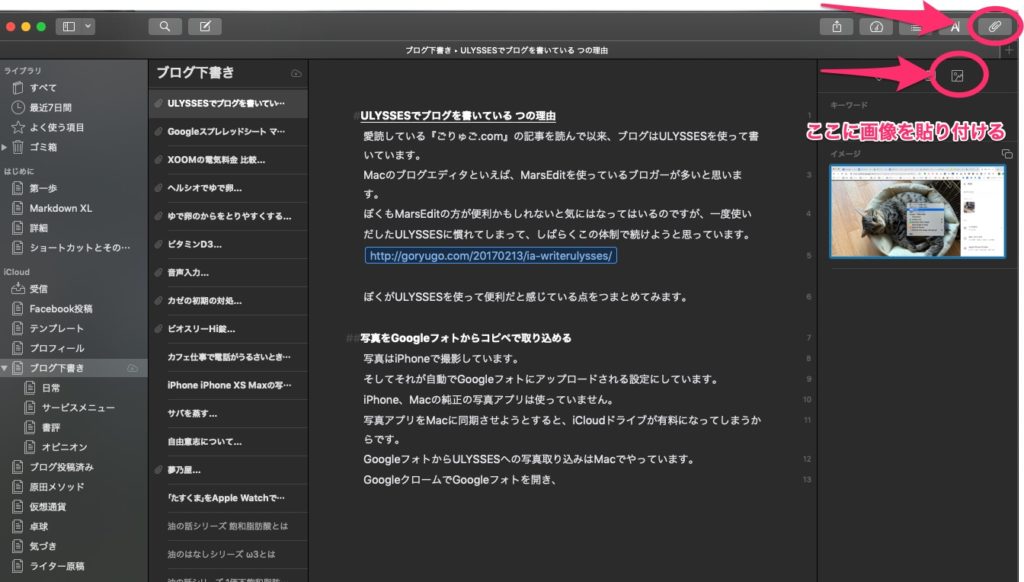Viewport: 1024px width, 582px height.
Task: Open sheet 夢乃屋…
Action: pyautogui.click(x=228, y=470)
